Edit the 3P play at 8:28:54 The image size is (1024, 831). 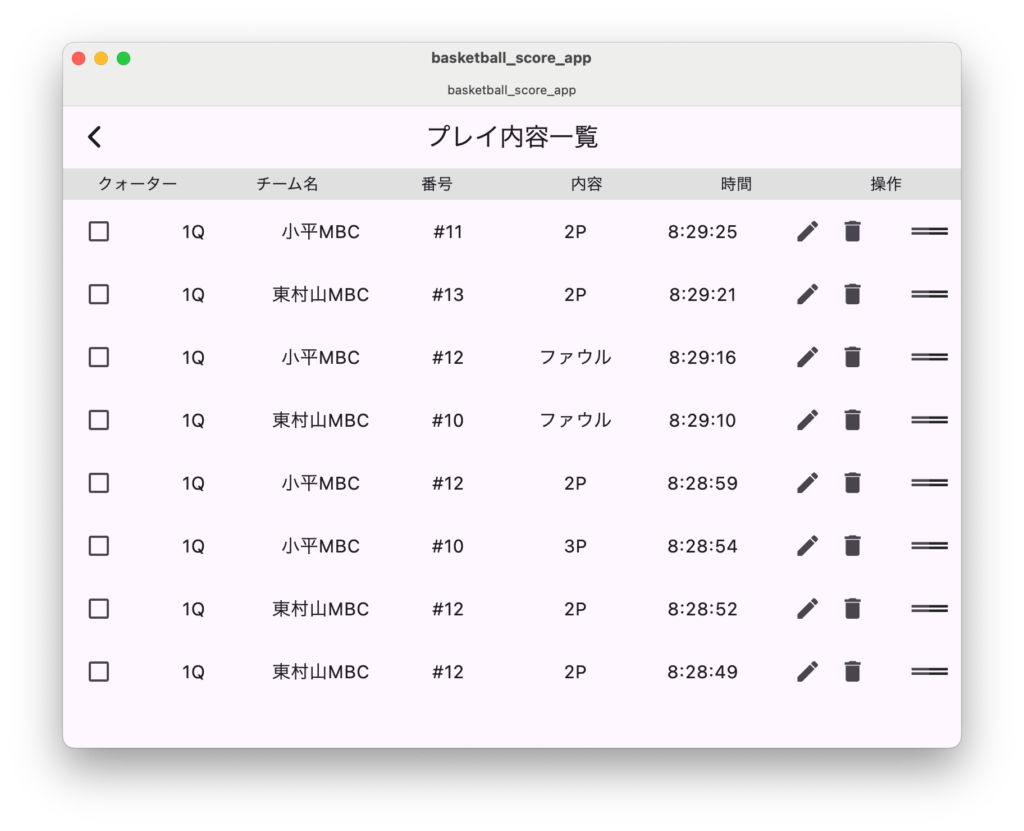click(808, 546)
